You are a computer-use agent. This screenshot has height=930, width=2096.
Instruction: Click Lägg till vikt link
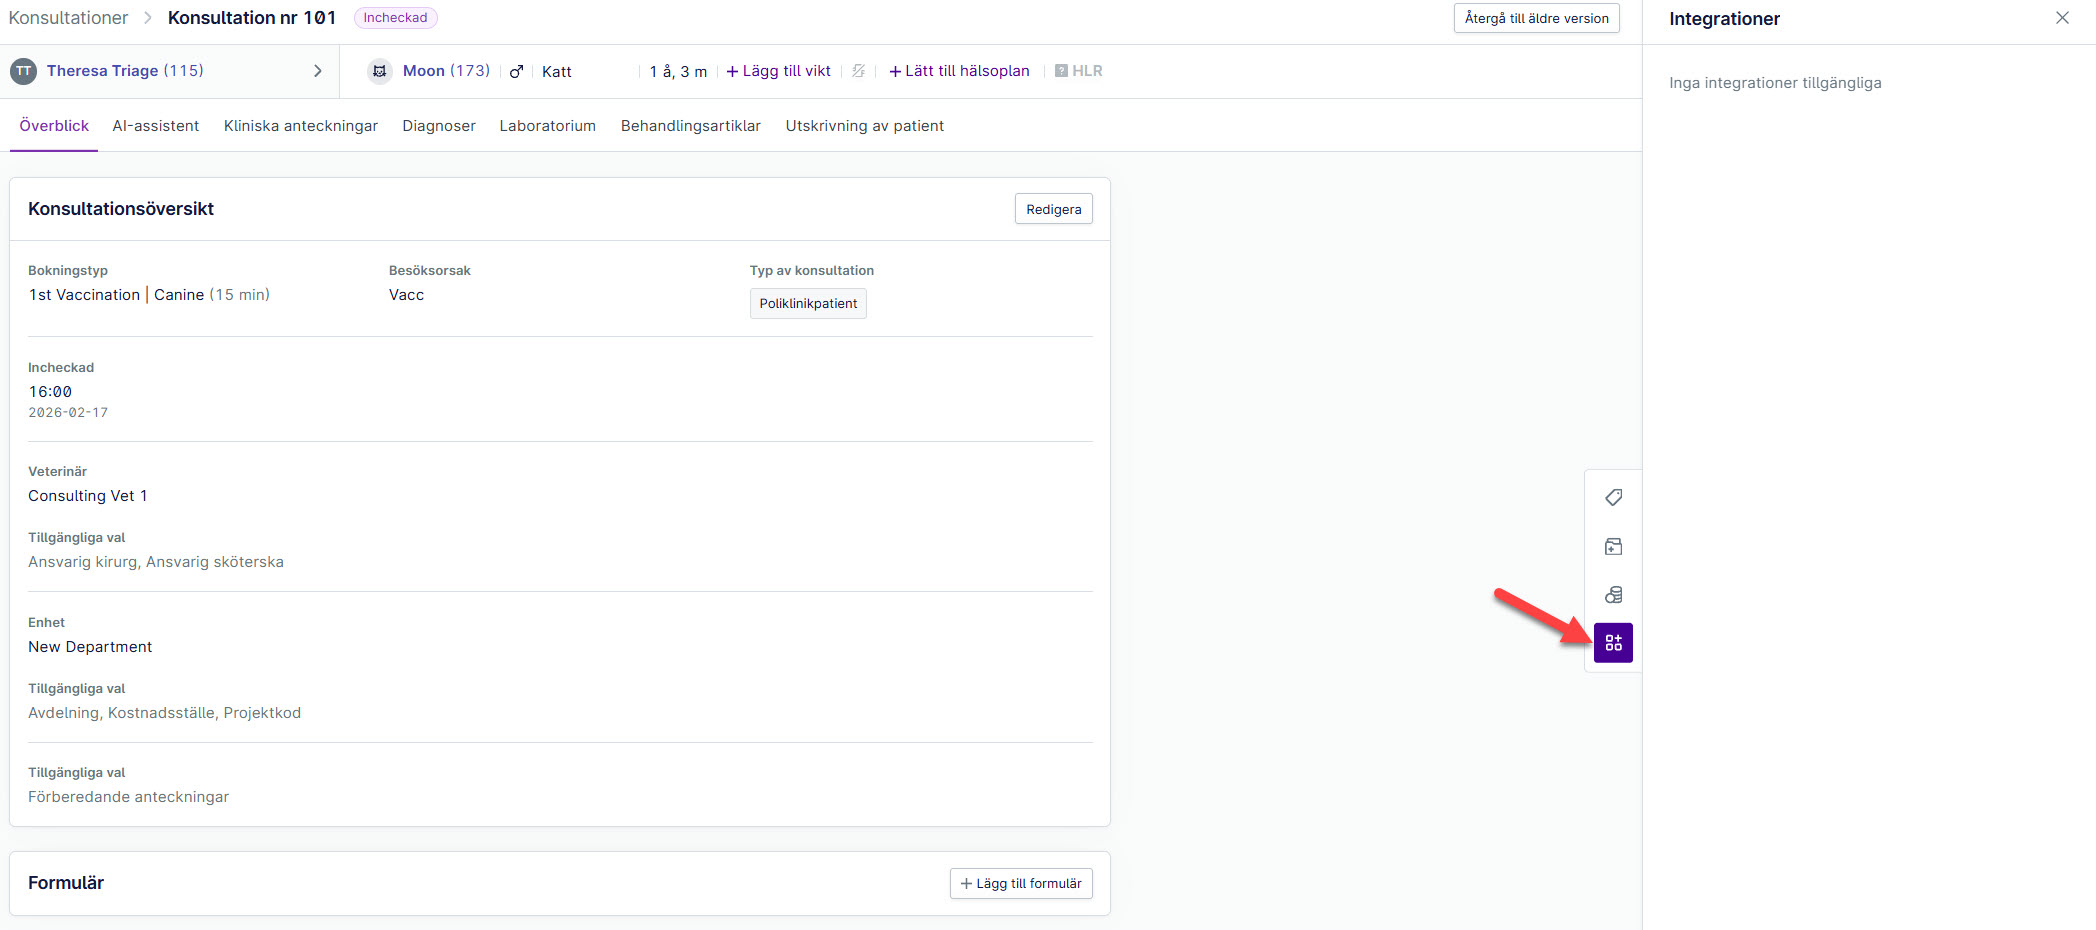[779, 71]
